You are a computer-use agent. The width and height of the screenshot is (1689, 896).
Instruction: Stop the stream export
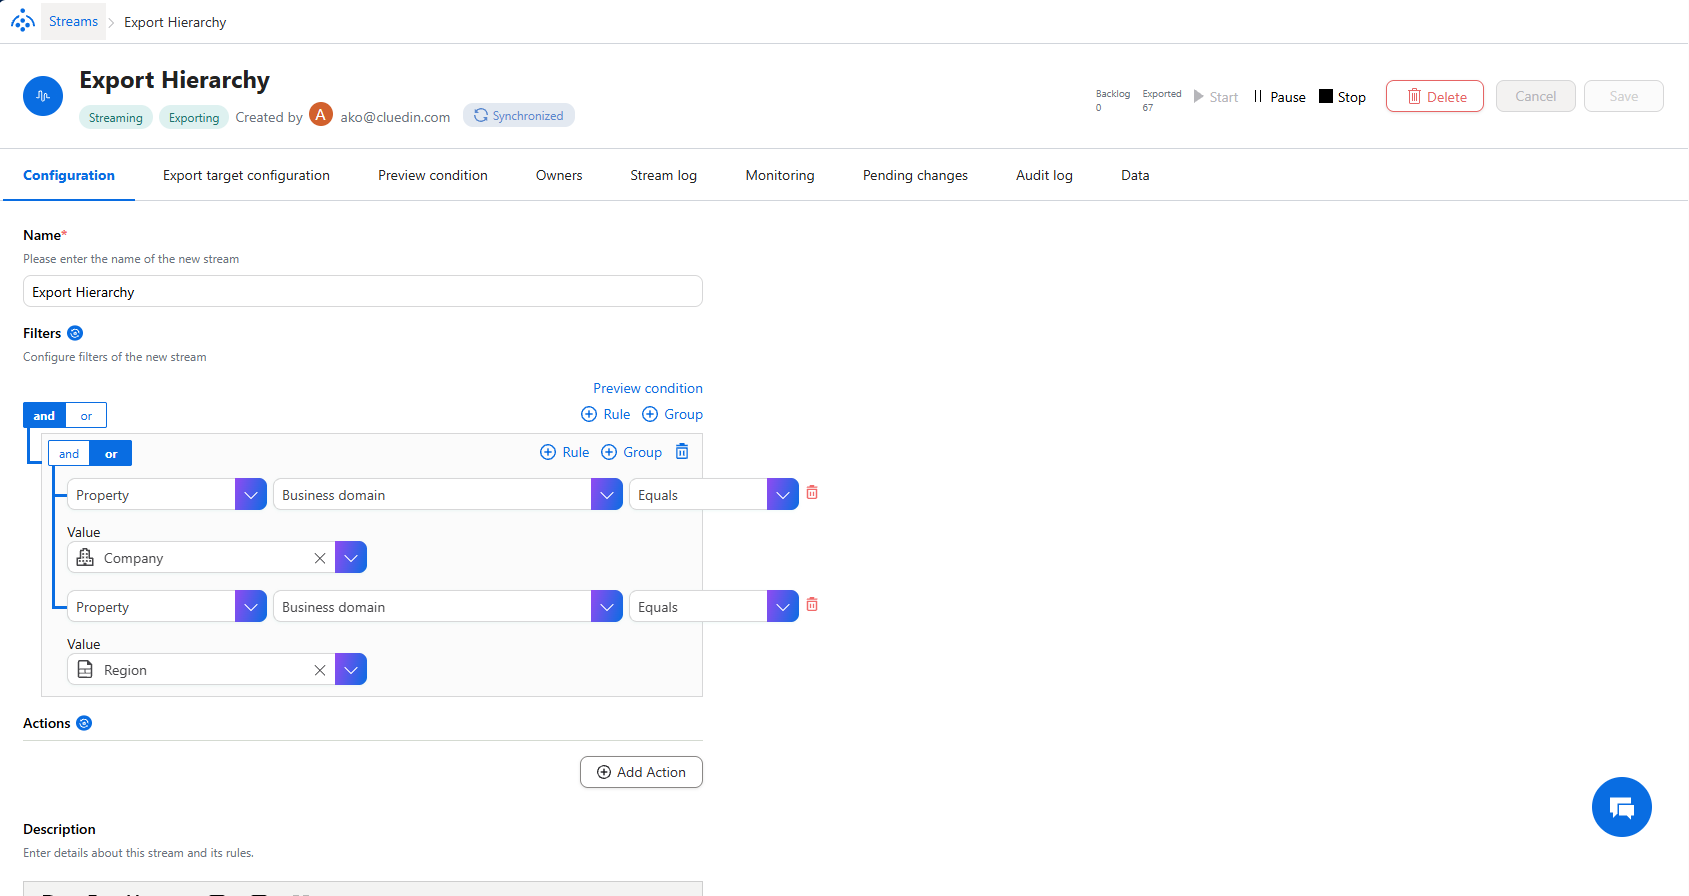pyautogui.click(x=1342, y=97)
